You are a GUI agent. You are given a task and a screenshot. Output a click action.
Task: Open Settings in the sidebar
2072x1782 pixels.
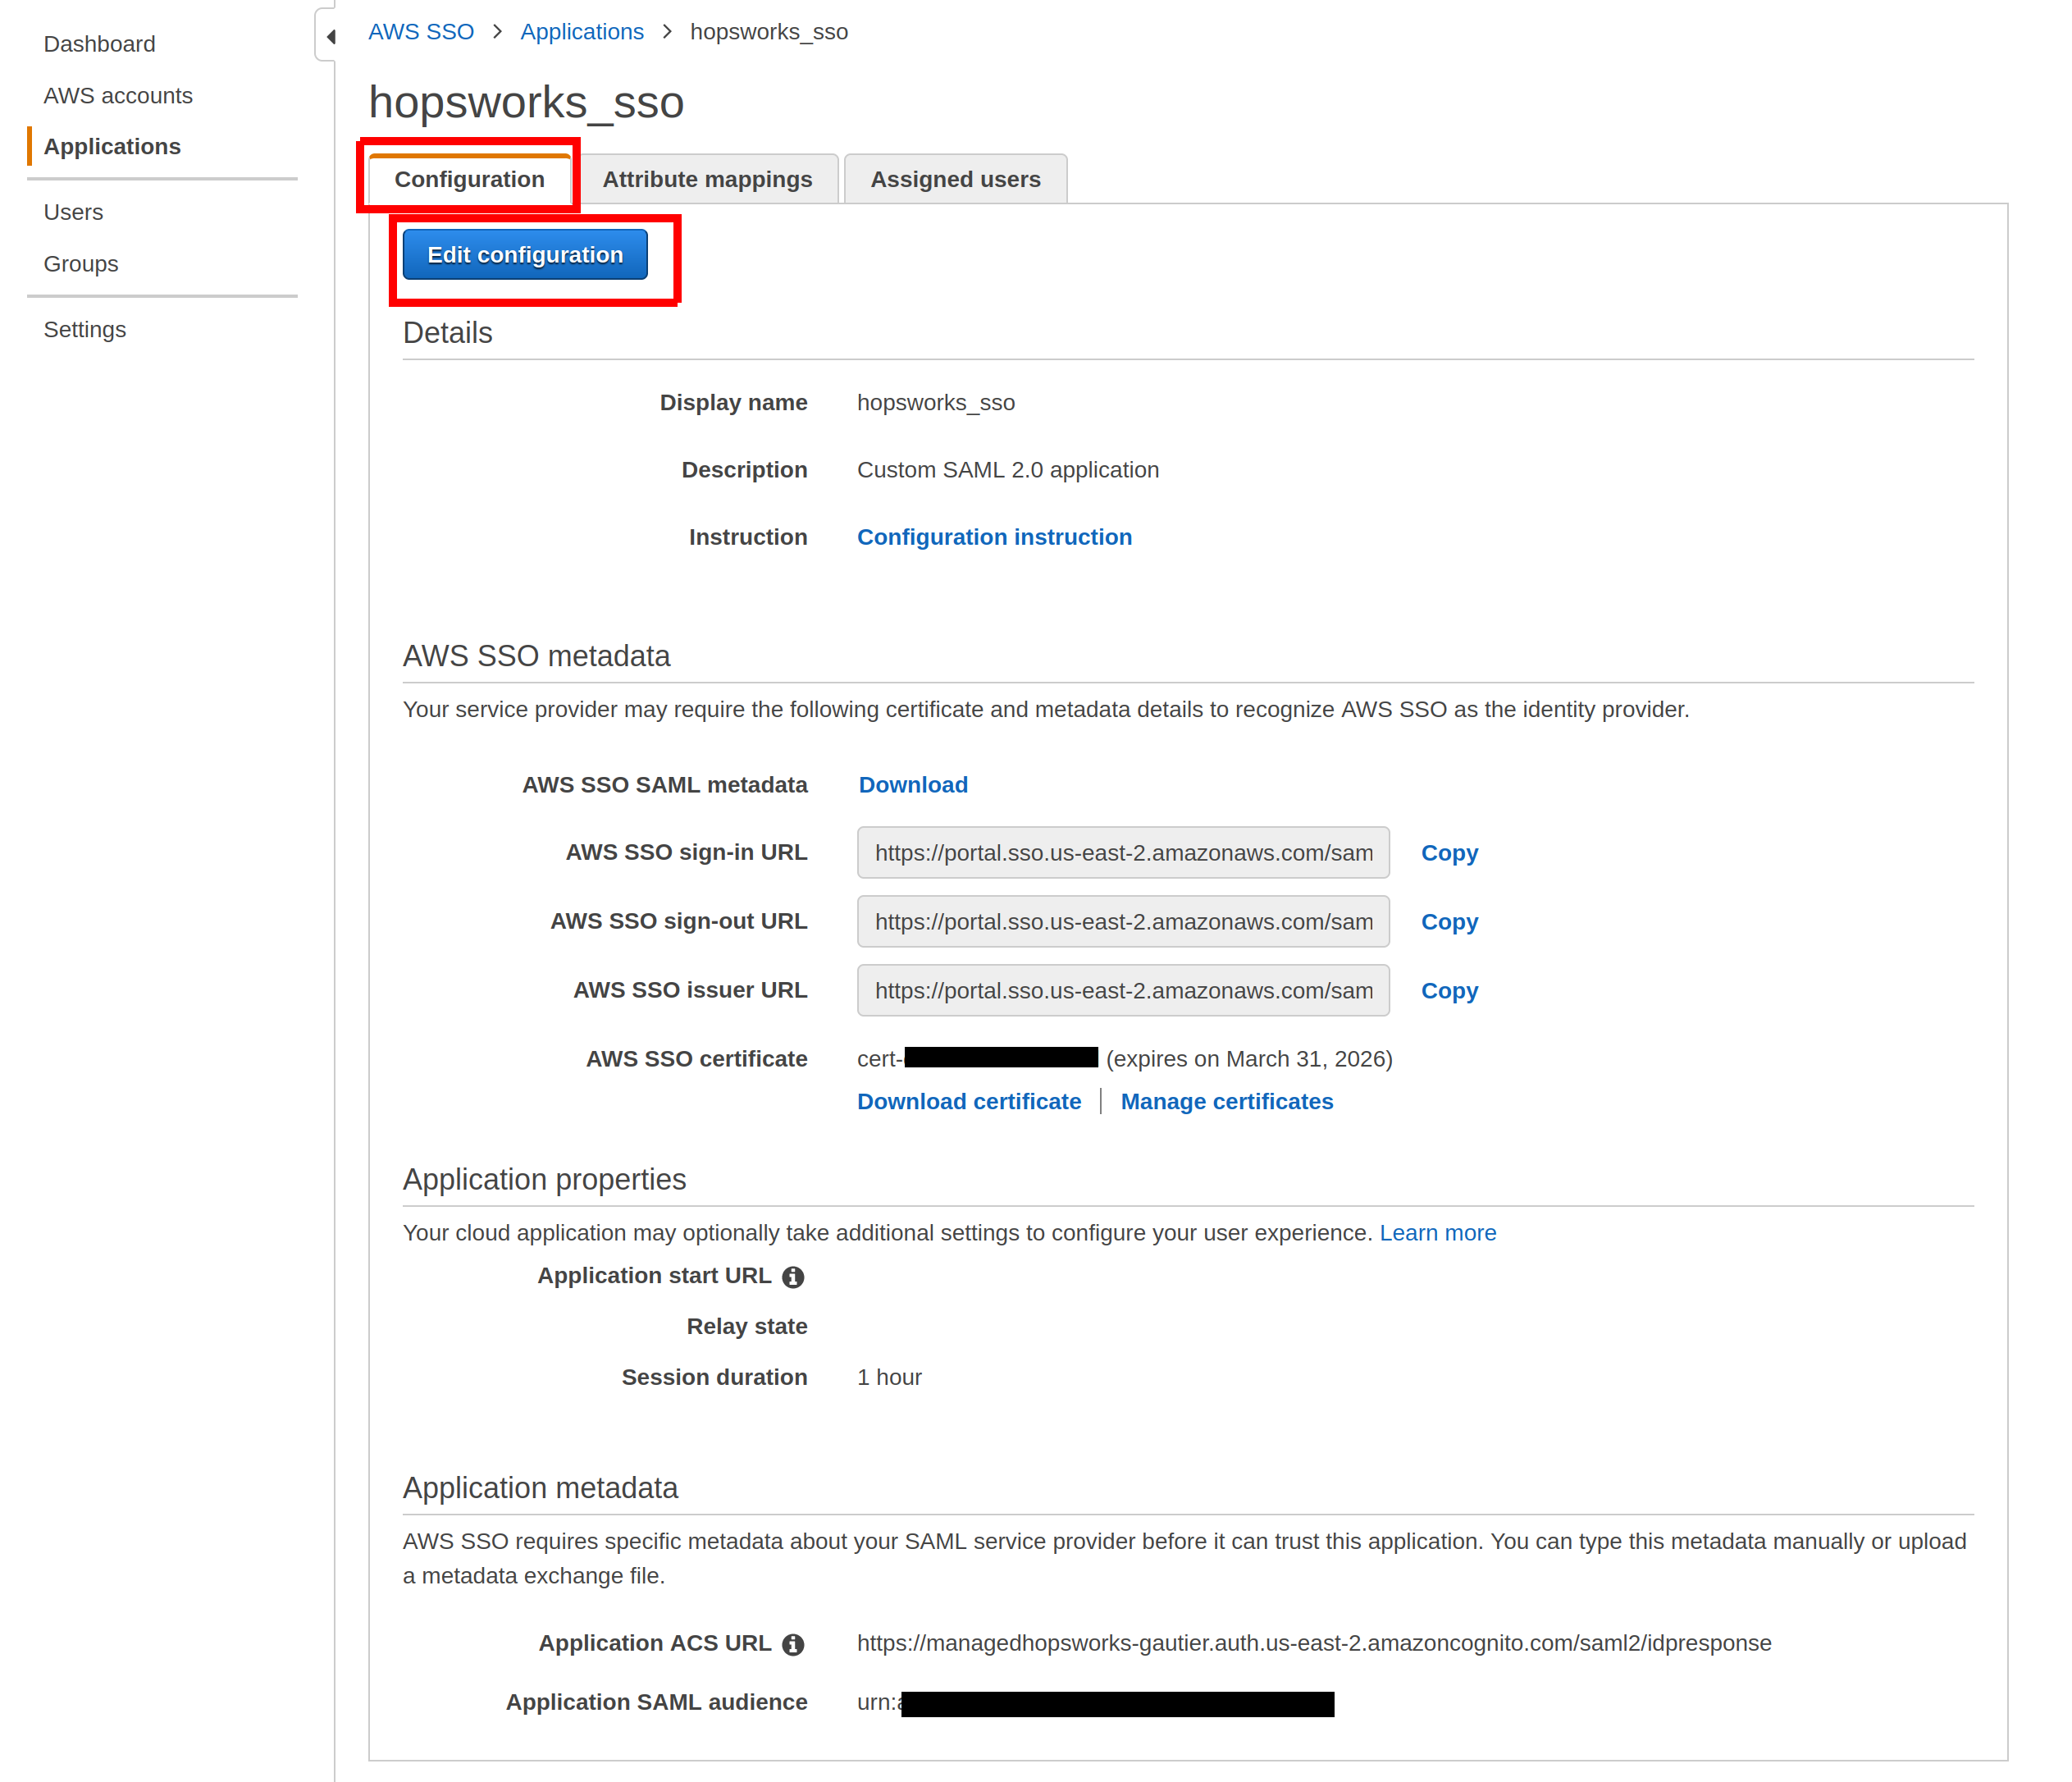pos(85,330)
